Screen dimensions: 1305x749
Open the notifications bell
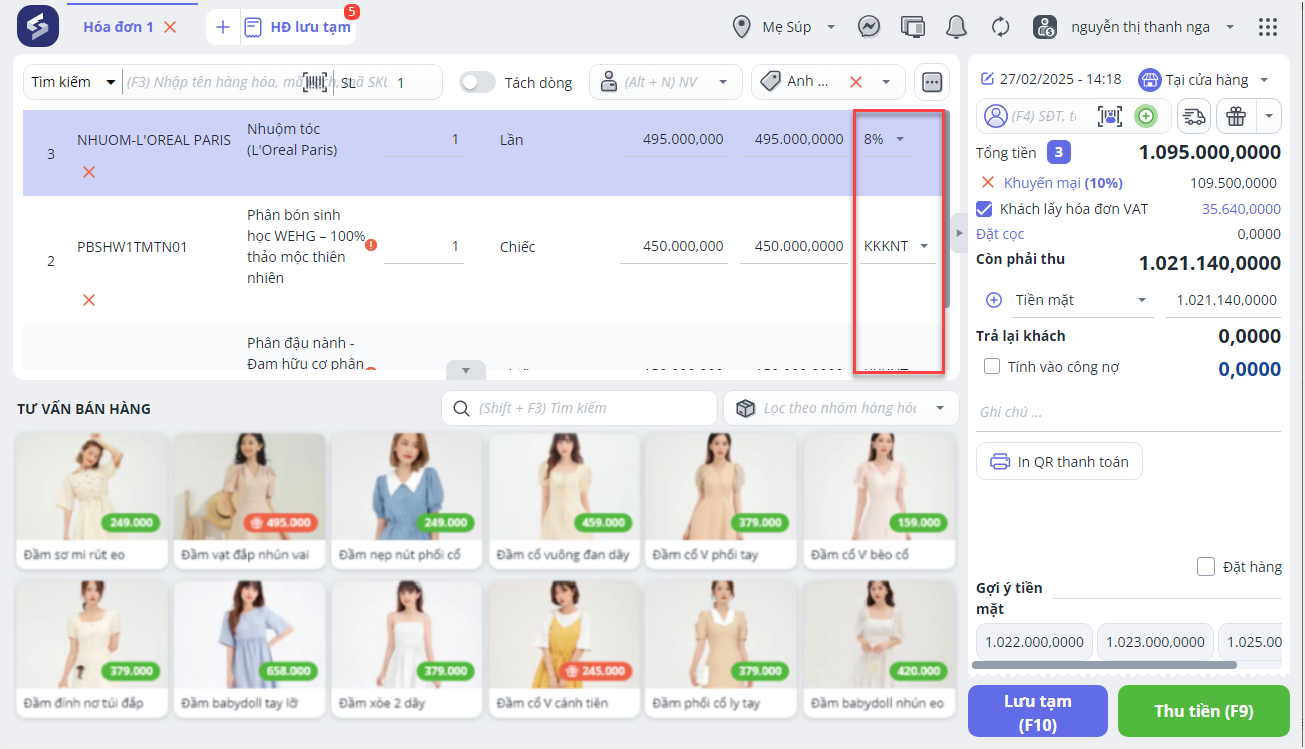tap(957, 27)
